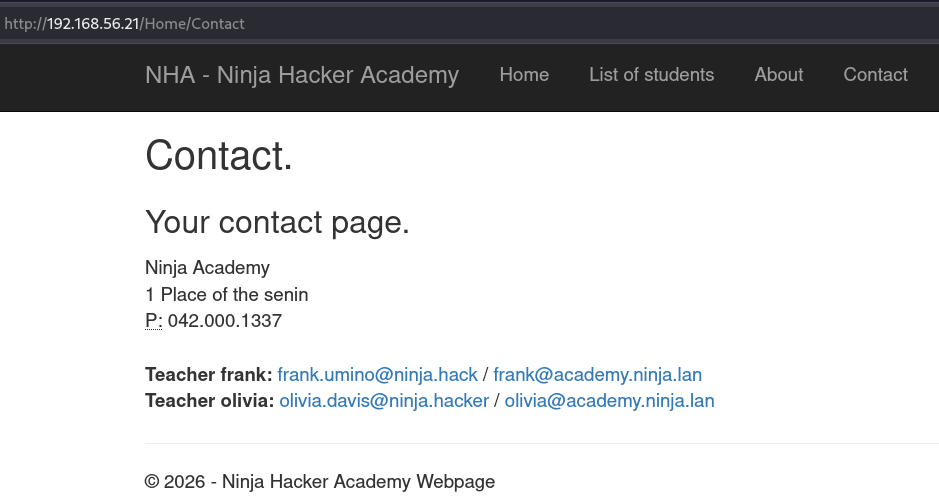The width and height of the screenshot is (939, 503).
Task: Click the olivia@academy.ninja.lan address
Action: click(609, 401)
